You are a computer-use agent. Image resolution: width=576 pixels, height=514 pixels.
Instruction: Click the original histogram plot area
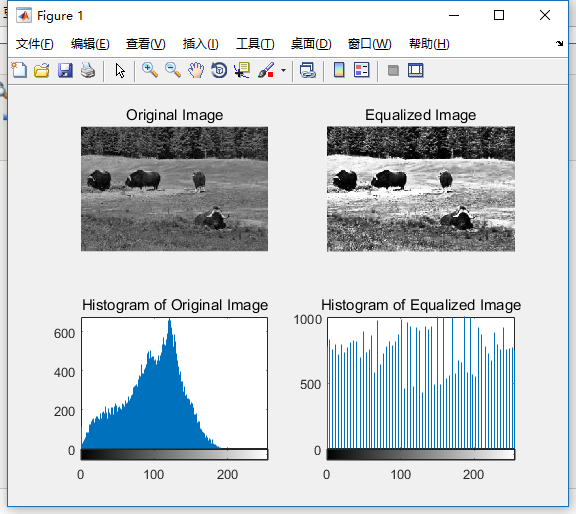[174, 383]
